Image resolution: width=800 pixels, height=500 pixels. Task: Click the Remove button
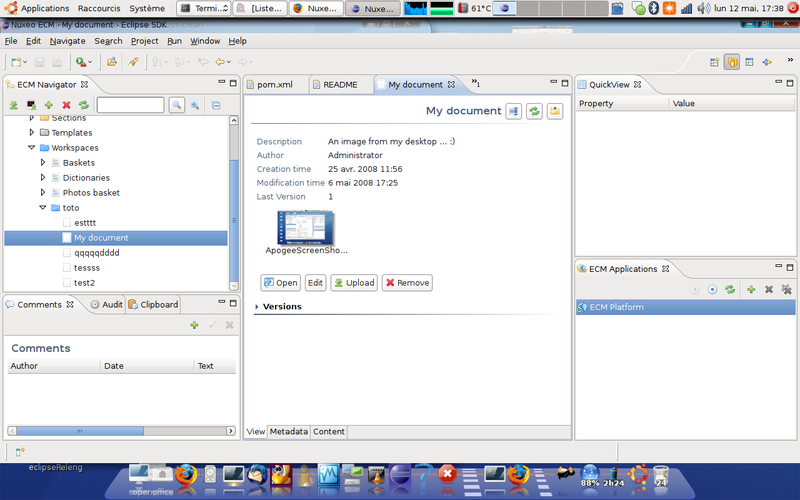point(407,283)
